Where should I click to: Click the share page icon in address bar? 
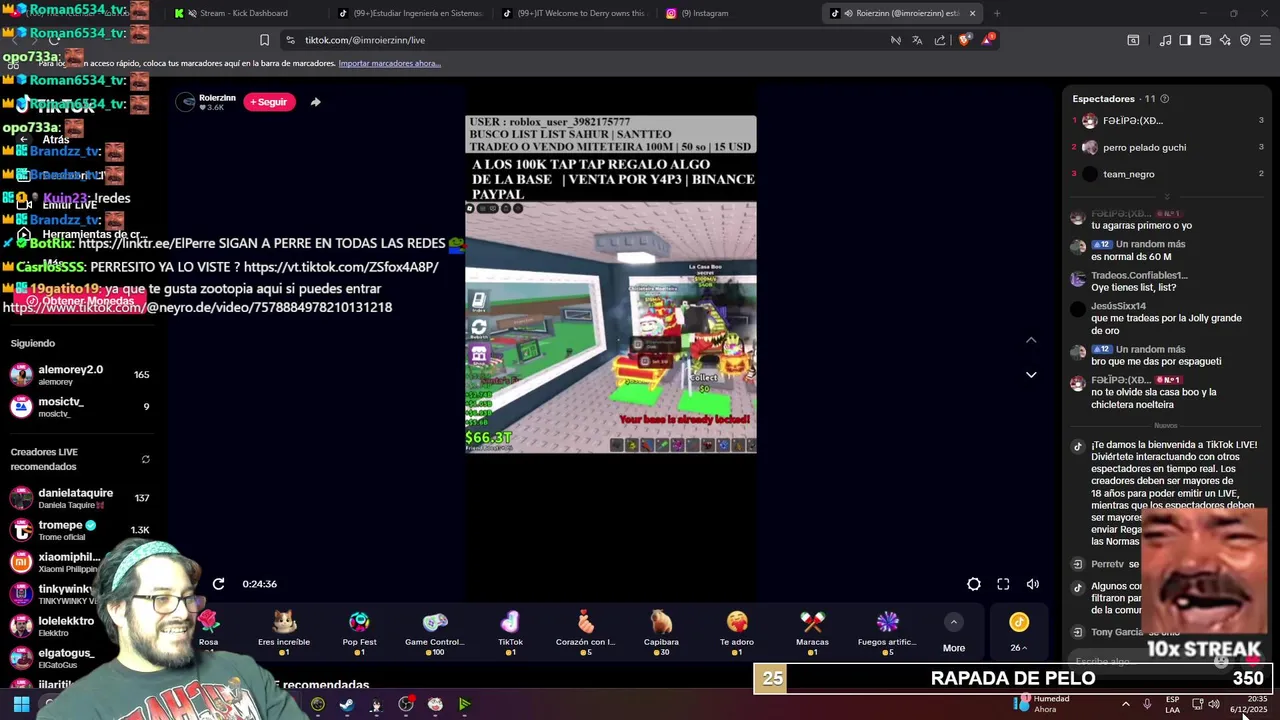coord(940,40)
